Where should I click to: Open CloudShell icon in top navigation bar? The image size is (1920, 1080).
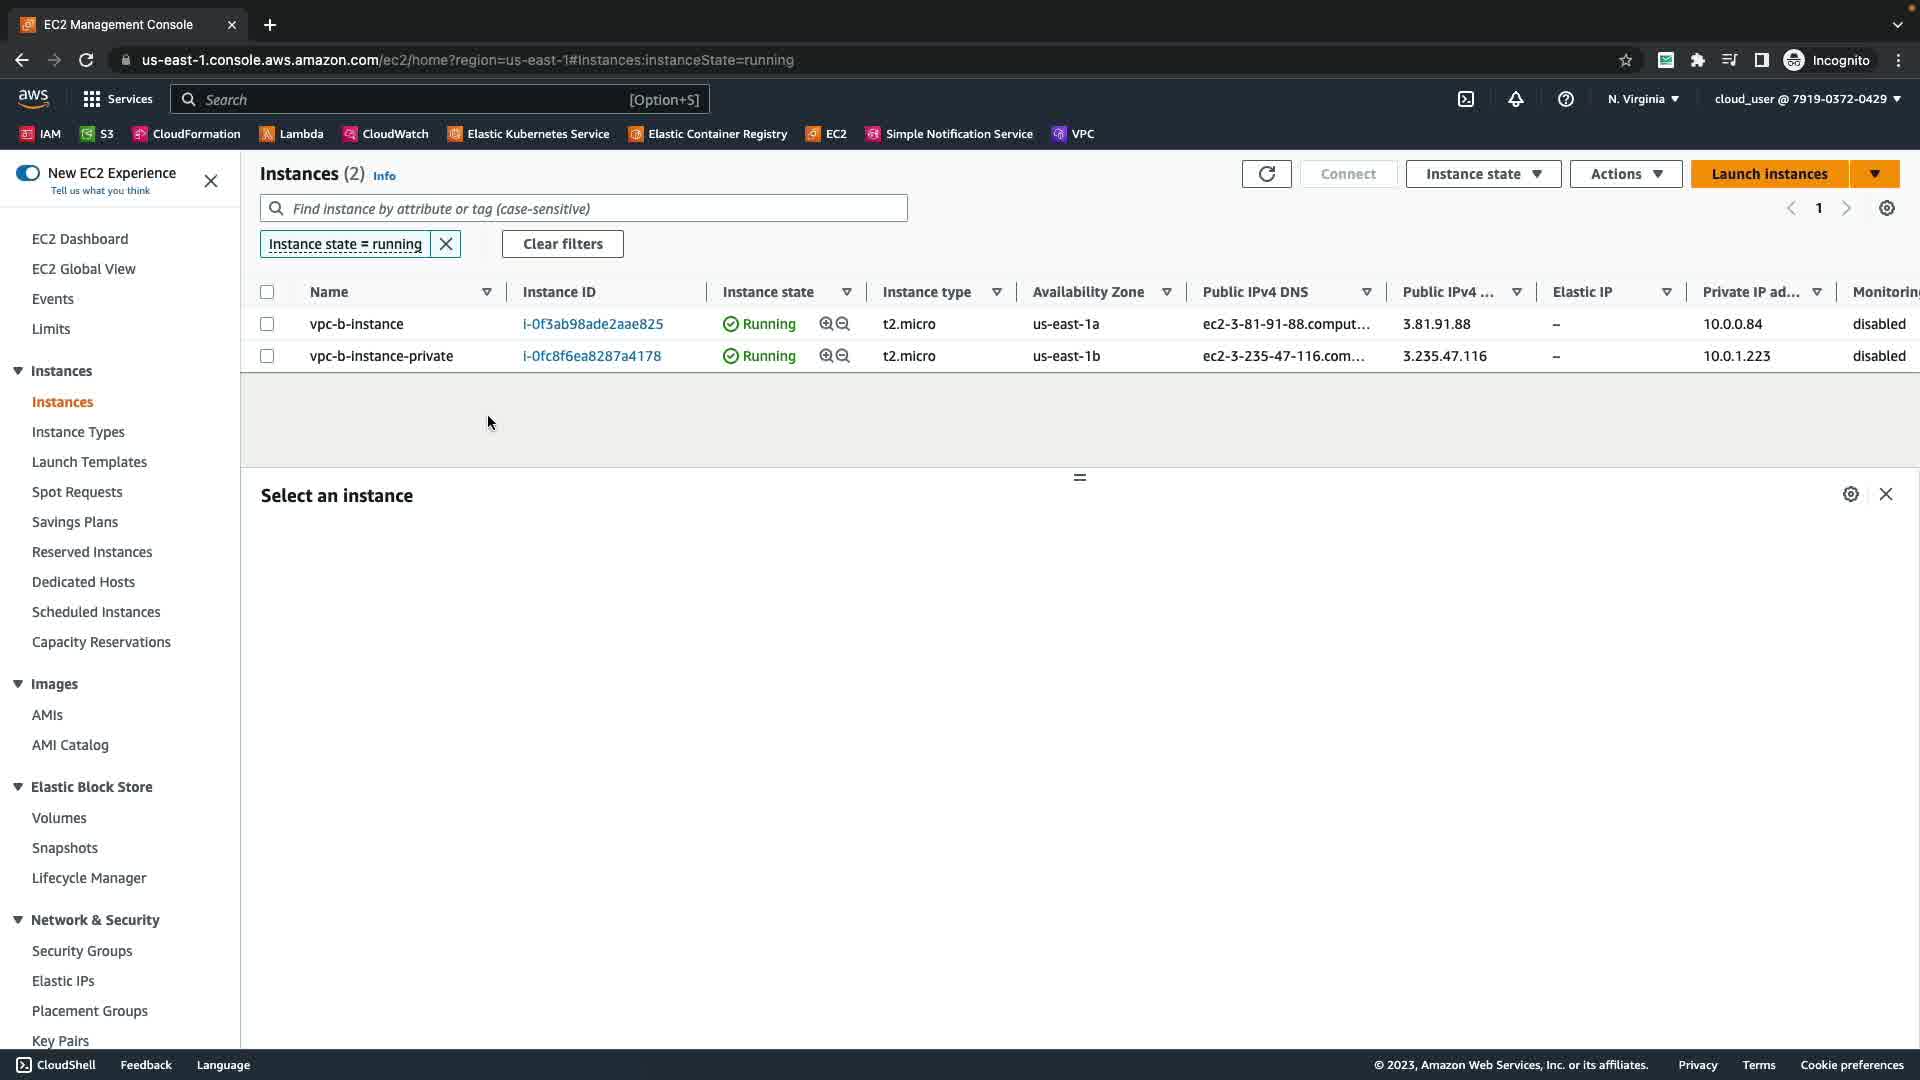tap(1465, 99)
